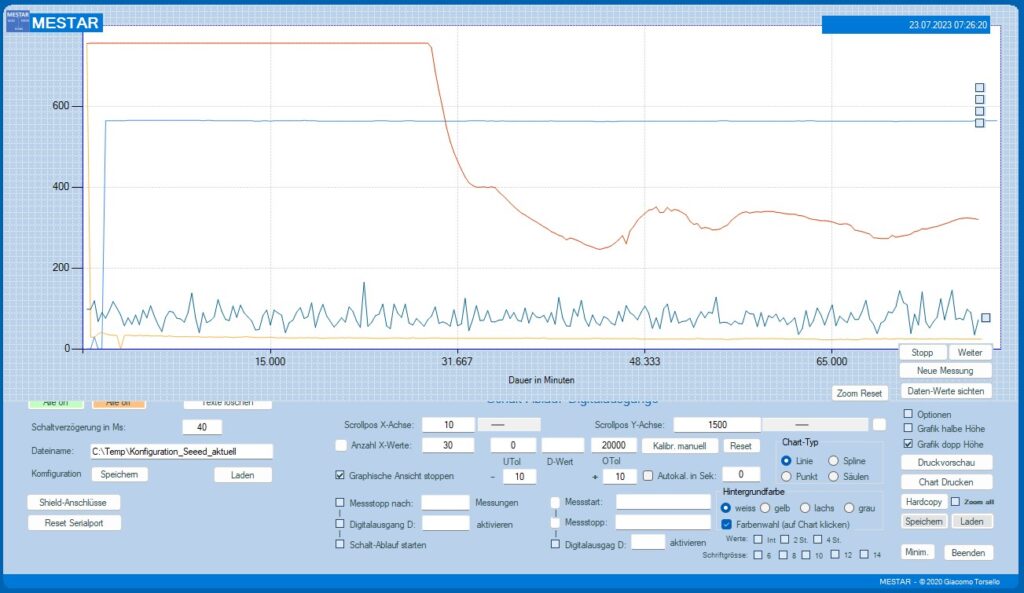Image resolution: width=1024 pixels, height=593 pixels.
Task: Click the lone series marker near the chart bottom
Action: (985, 318)
